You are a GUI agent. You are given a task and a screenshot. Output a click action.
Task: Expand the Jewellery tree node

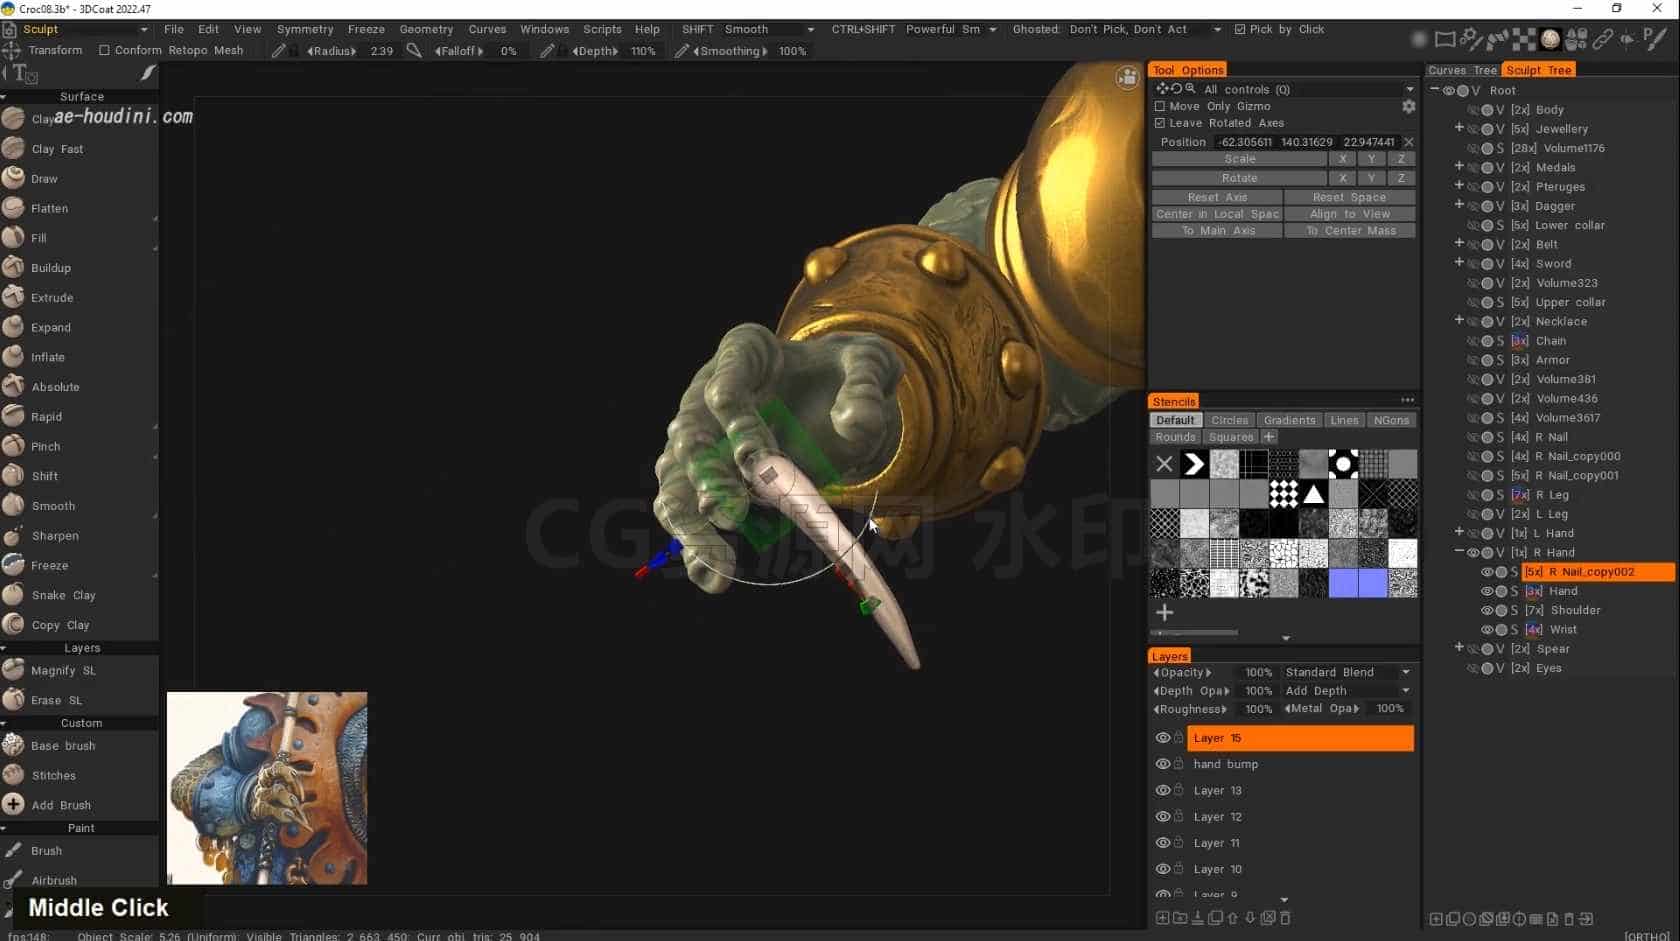(x=1459, y=128)
